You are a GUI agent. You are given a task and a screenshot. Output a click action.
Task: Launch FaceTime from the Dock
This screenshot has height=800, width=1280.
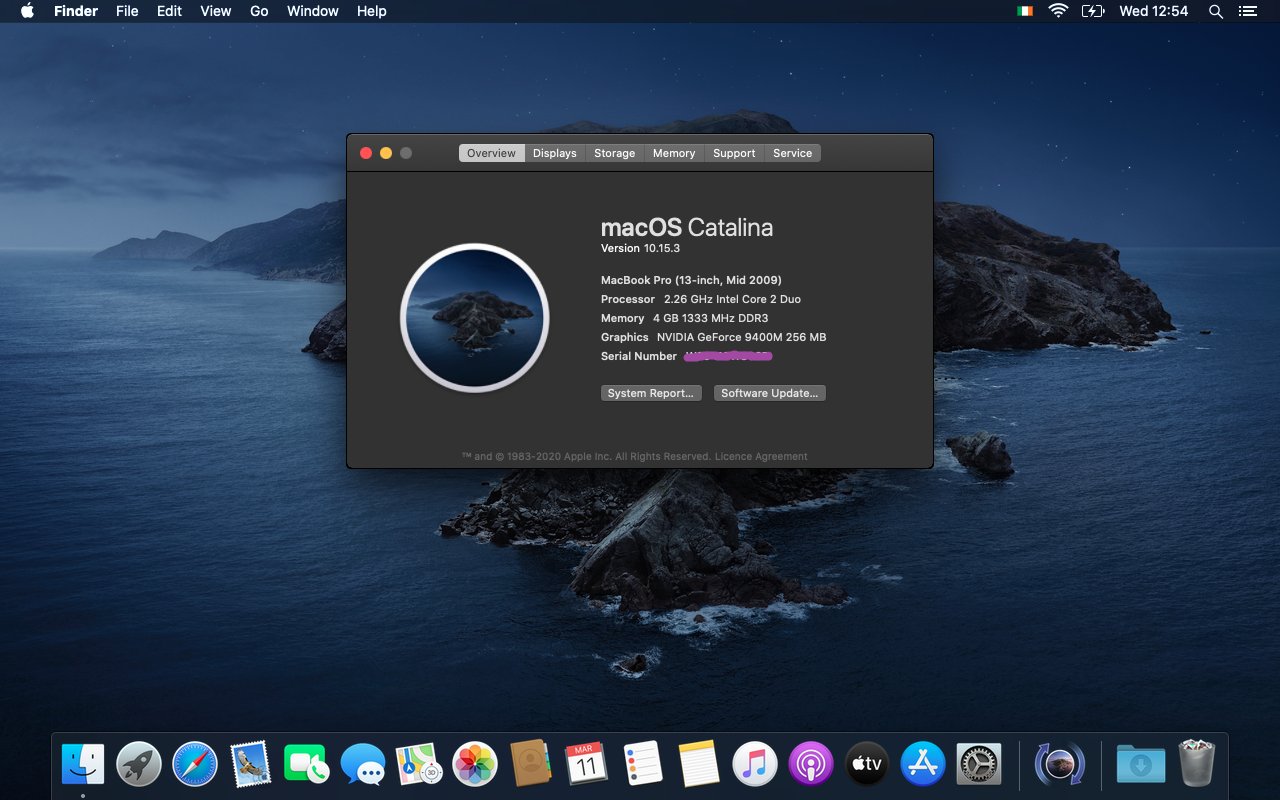point(307,765)
